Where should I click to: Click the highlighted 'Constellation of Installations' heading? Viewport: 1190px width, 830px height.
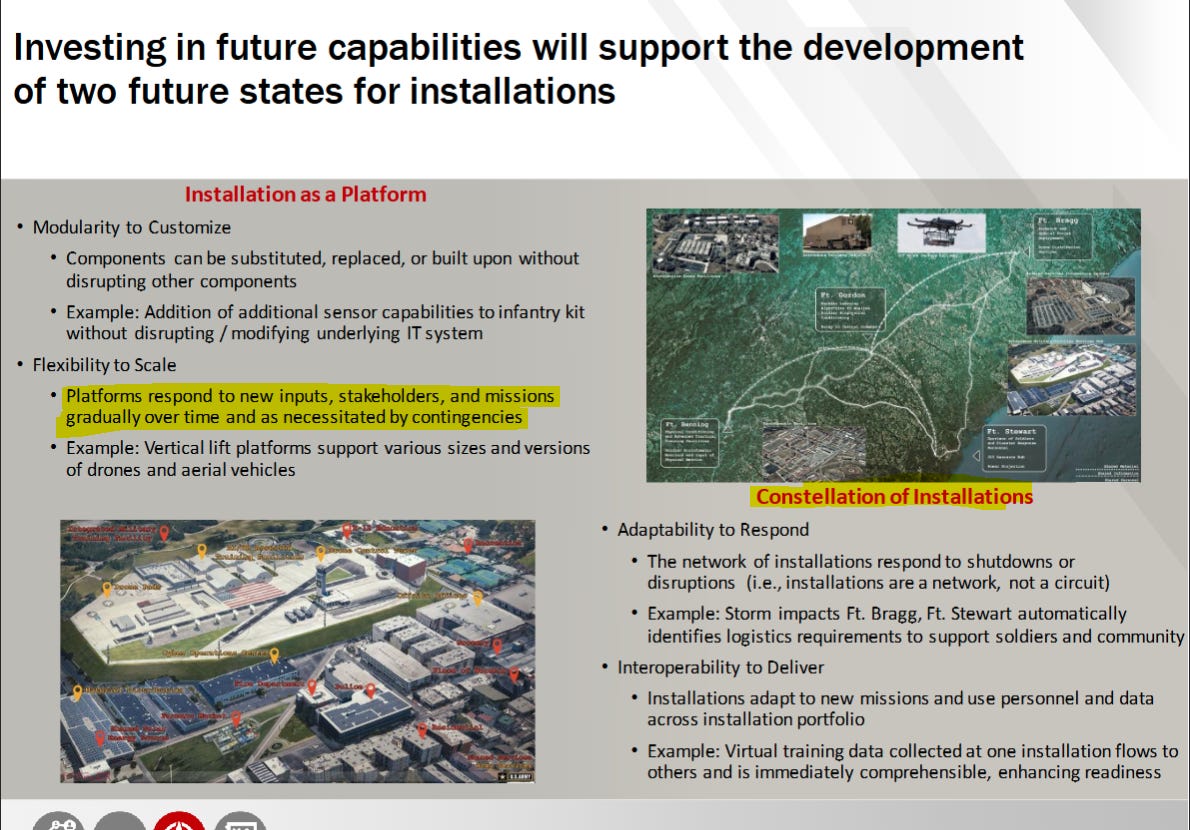pyautogui.click(x=894, y=496)
